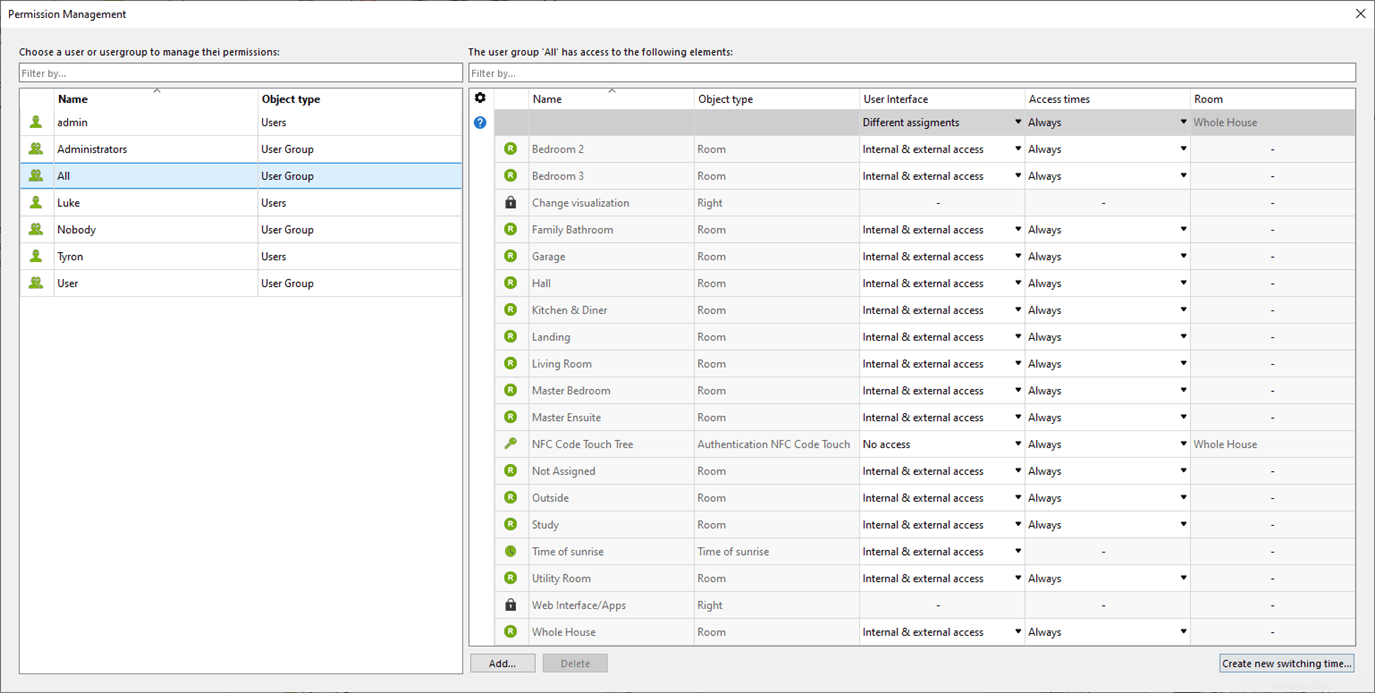1375x693 pixels.
Task: Click the green room icon beside Garage
Action: (511, 257)
